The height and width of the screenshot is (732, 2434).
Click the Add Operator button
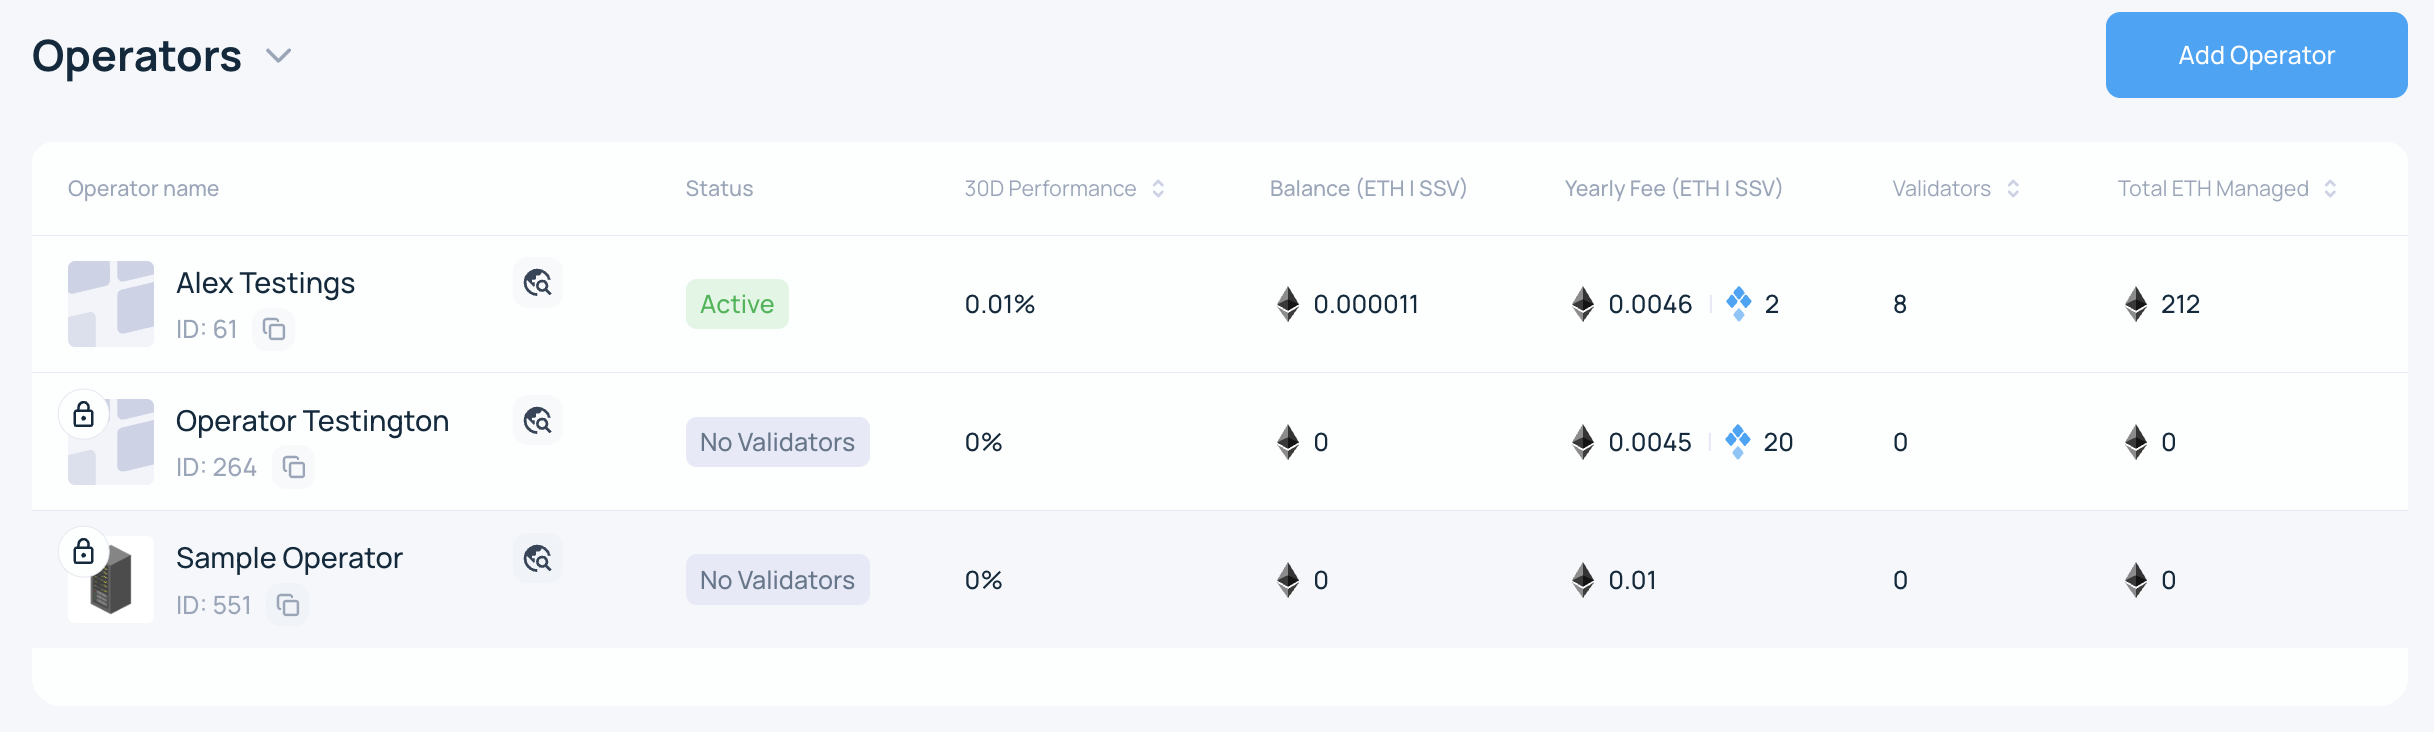click(x=2256, y=55)
